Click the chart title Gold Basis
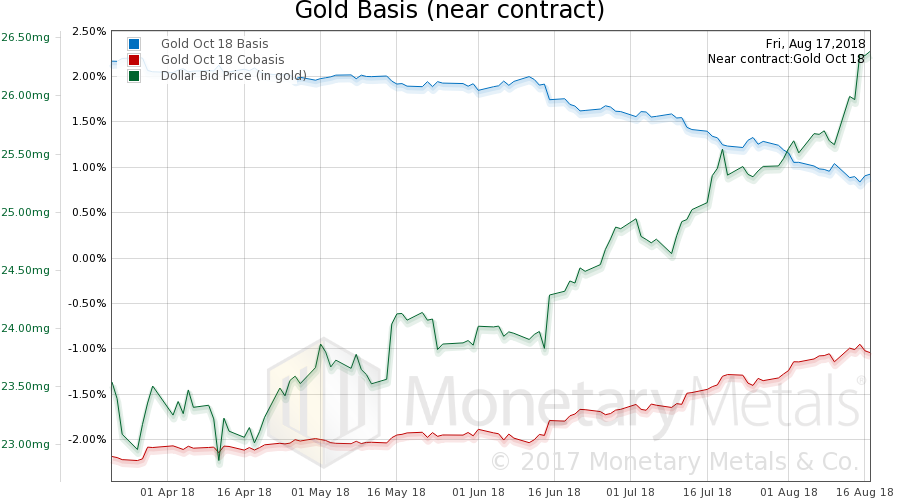Viewport: 900px width, 500px height. coord(449,10)
